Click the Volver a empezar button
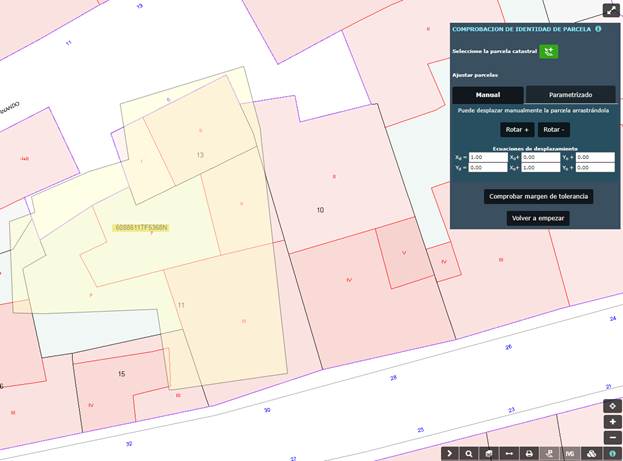Screen dimensions: 623x461 (538, 218)
